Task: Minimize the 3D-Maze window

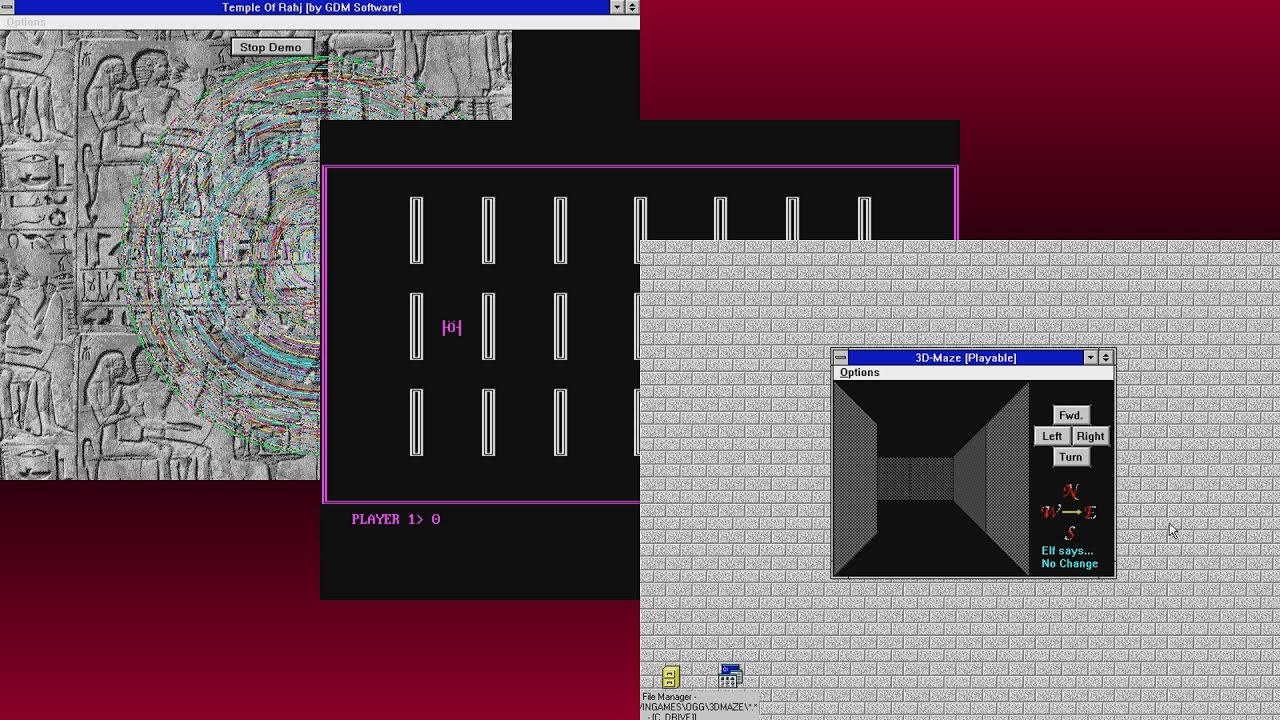Action: coord(1090,357)
